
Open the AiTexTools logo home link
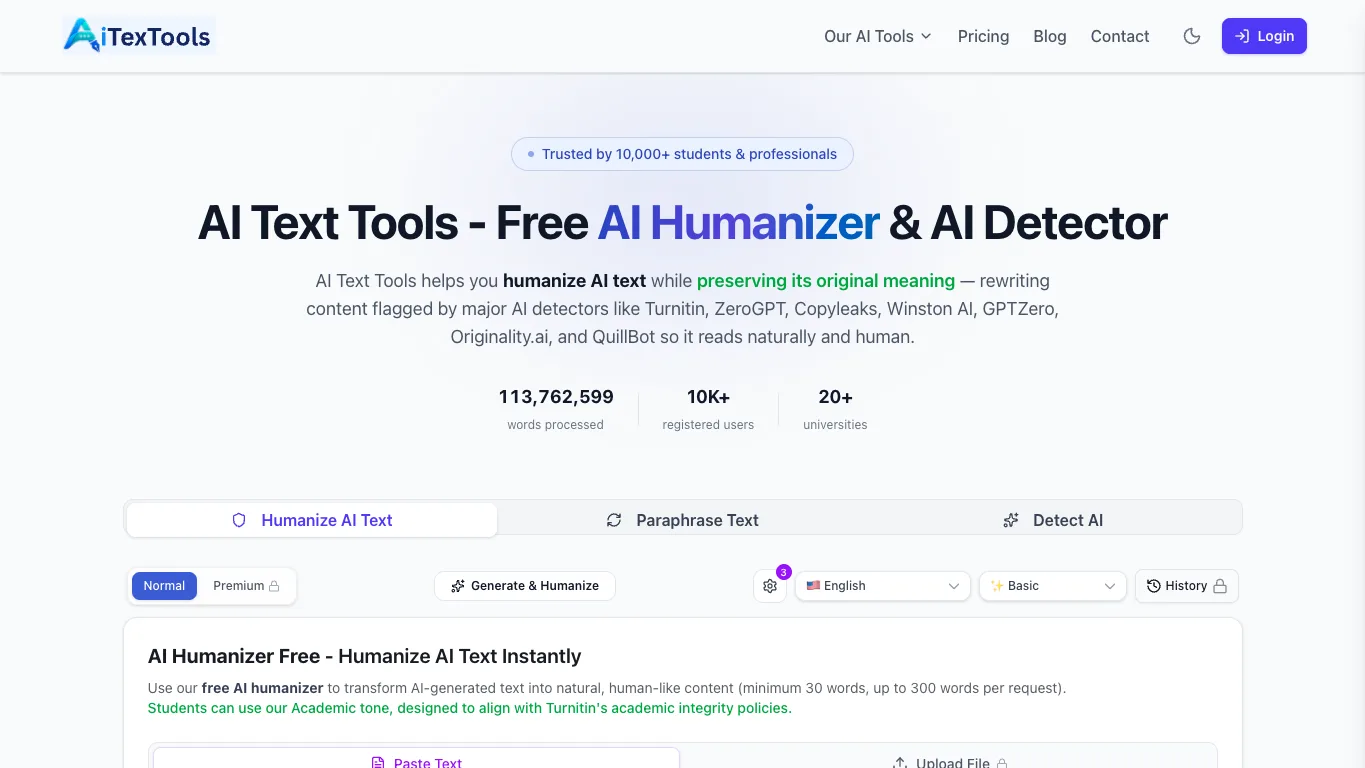pyautogui.click(x=138, y=36)
